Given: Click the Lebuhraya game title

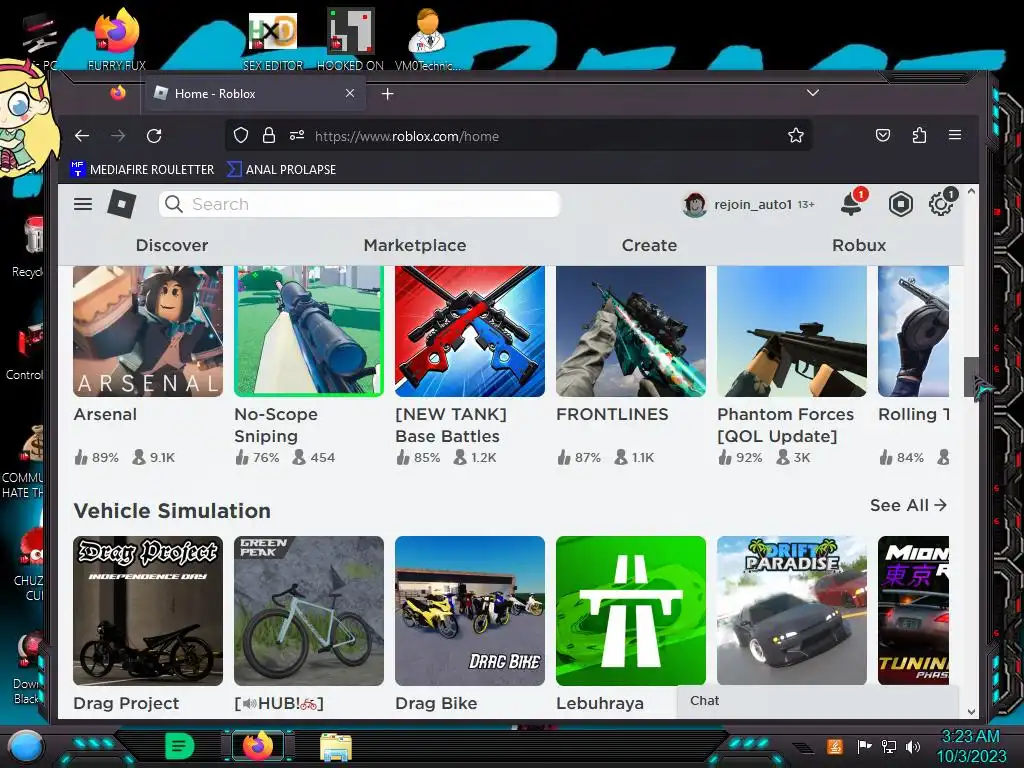Looking at the screenshot, I should (600, 703).
